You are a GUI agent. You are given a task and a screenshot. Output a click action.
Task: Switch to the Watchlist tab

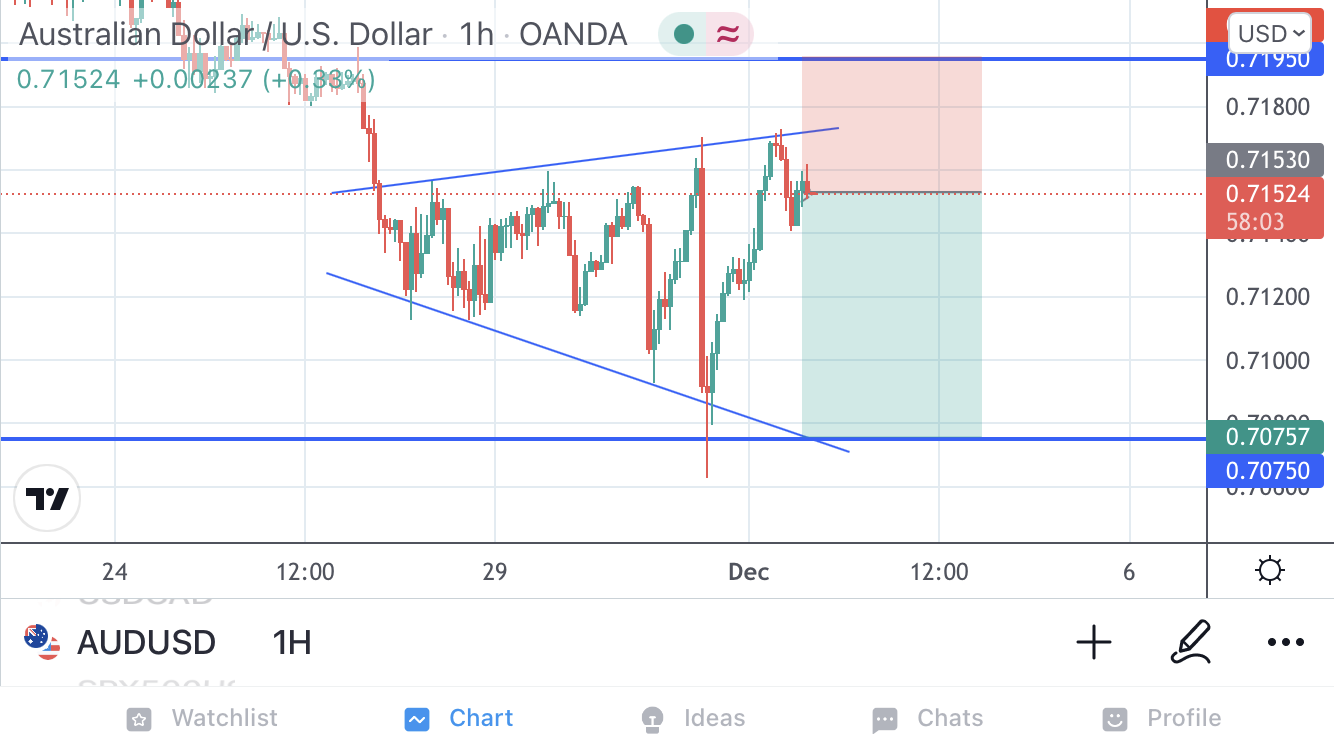(202, 718)
